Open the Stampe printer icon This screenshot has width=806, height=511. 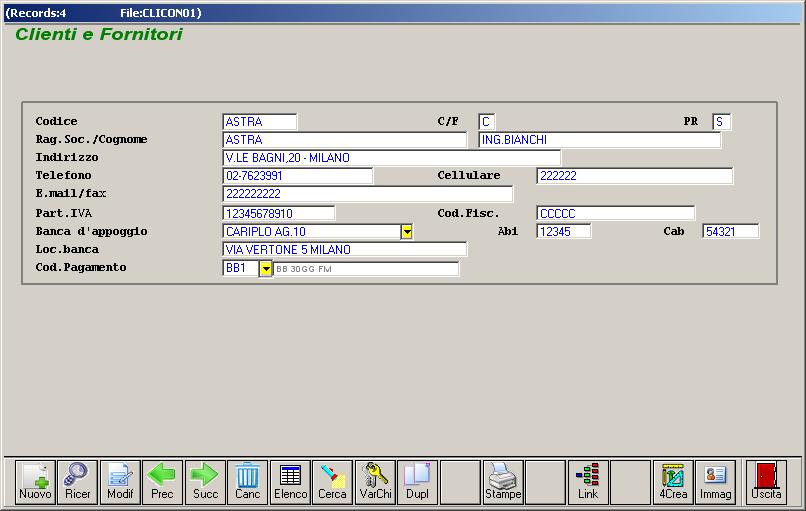pyautogui.click(x=503, y=482)
